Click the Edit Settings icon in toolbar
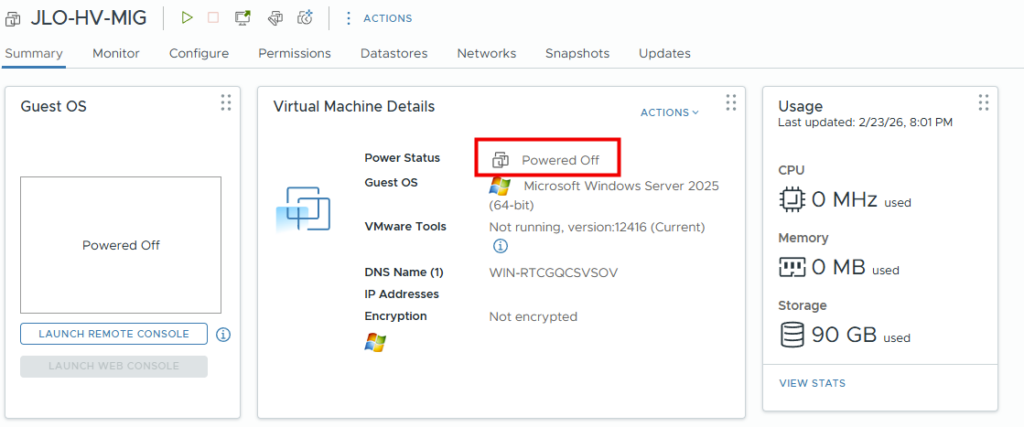The height and width of the screenshot is (427, 1024). [x=275, y=18]
